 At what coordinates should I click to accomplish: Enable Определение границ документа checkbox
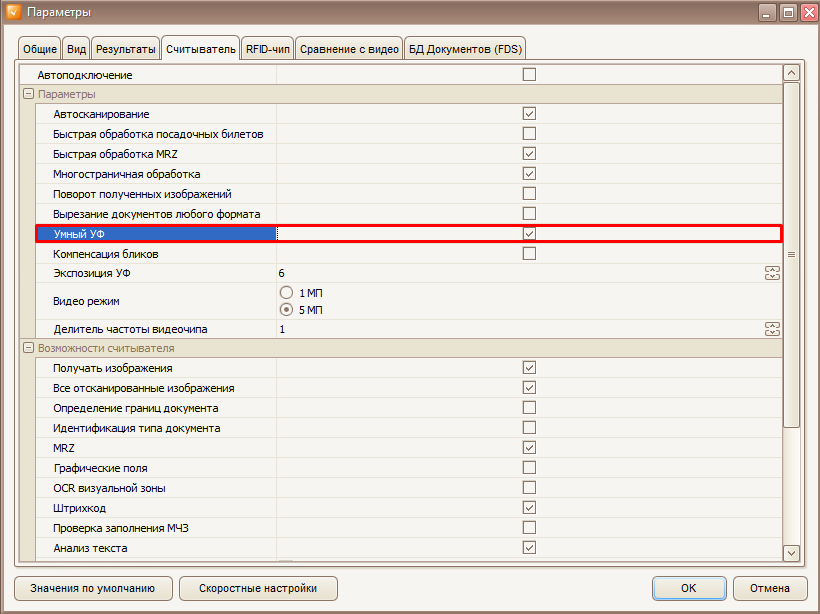point(529,407)
